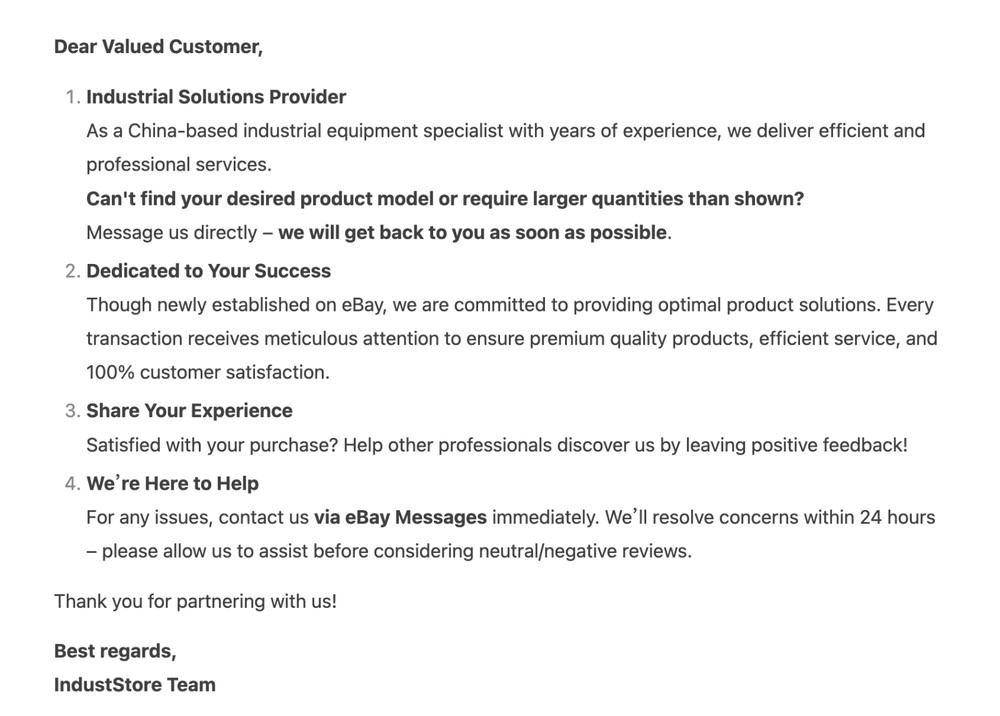Click the "Message us directly" text
The height and width of the screenshot is (716, 1000).
[171, 232]
